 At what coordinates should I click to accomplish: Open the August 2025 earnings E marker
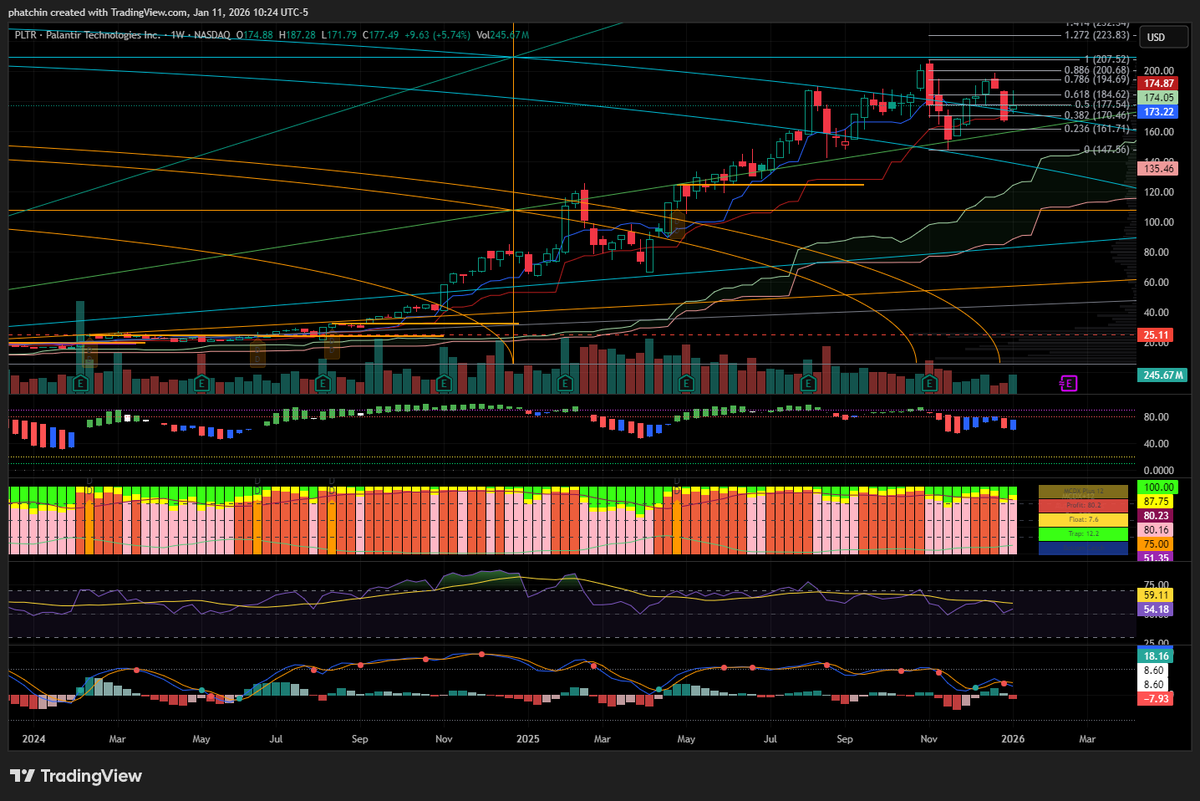tap(807, 383)
